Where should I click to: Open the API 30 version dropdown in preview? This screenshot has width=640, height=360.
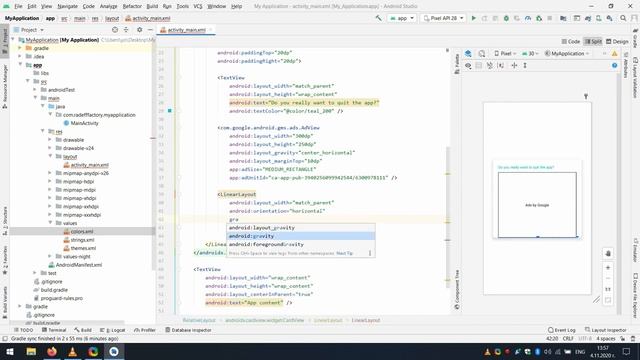(531, 53)
